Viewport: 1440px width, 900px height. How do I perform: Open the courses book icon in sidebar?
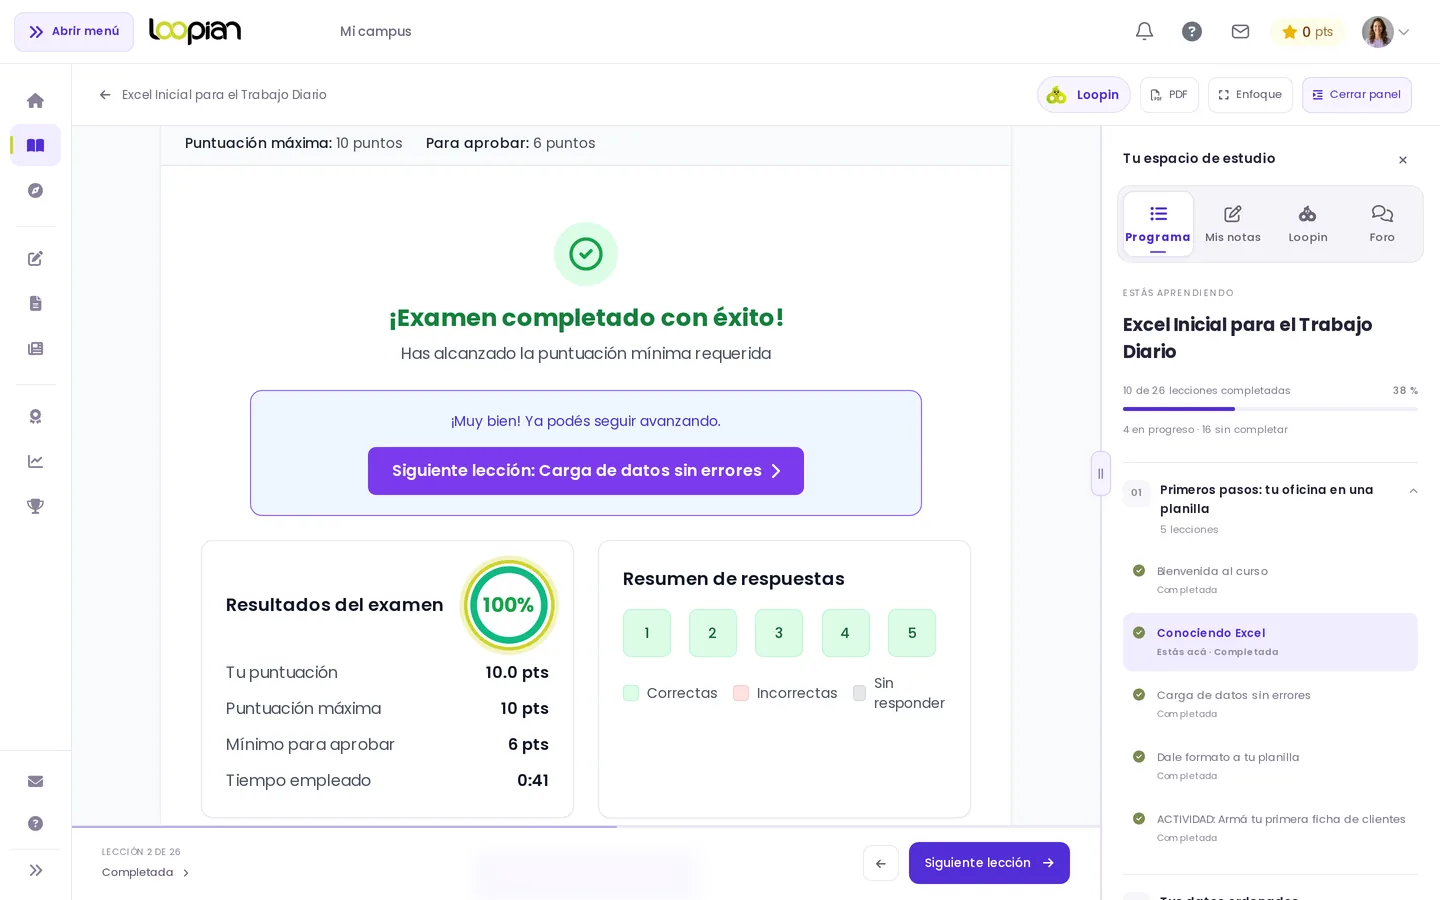[x=35, y=145]
